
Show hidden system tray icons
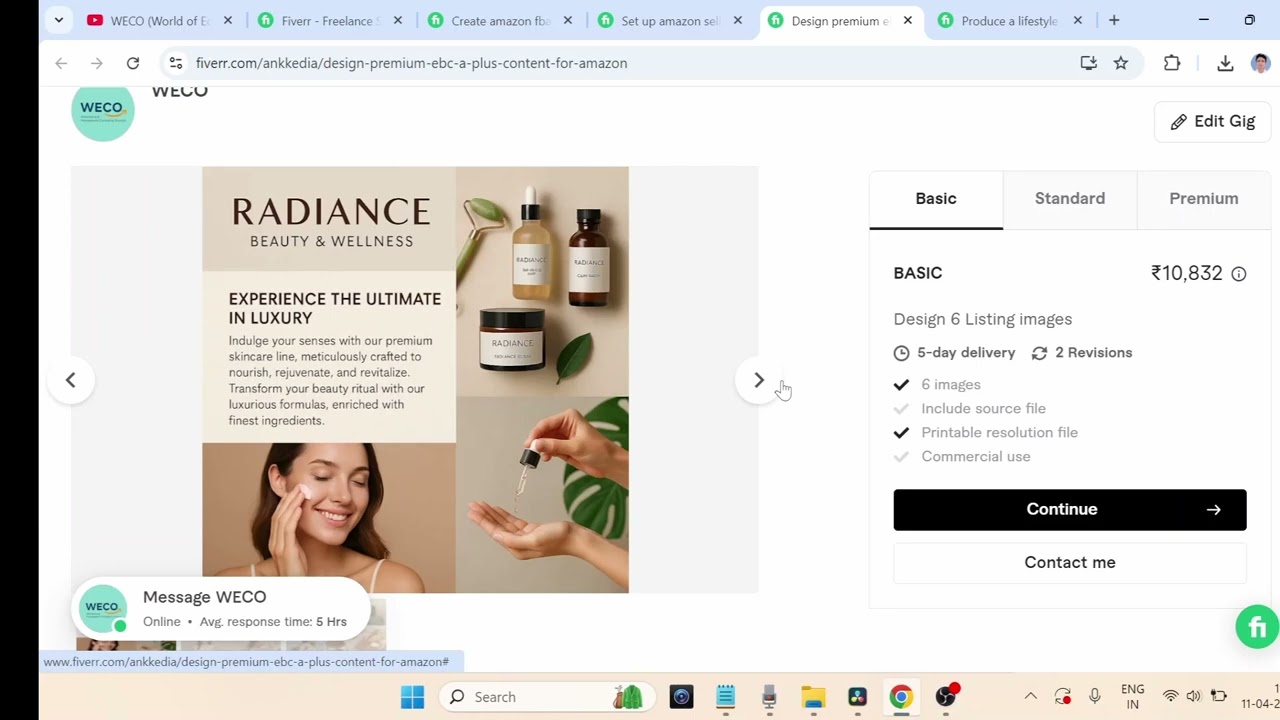[1030, 697]
